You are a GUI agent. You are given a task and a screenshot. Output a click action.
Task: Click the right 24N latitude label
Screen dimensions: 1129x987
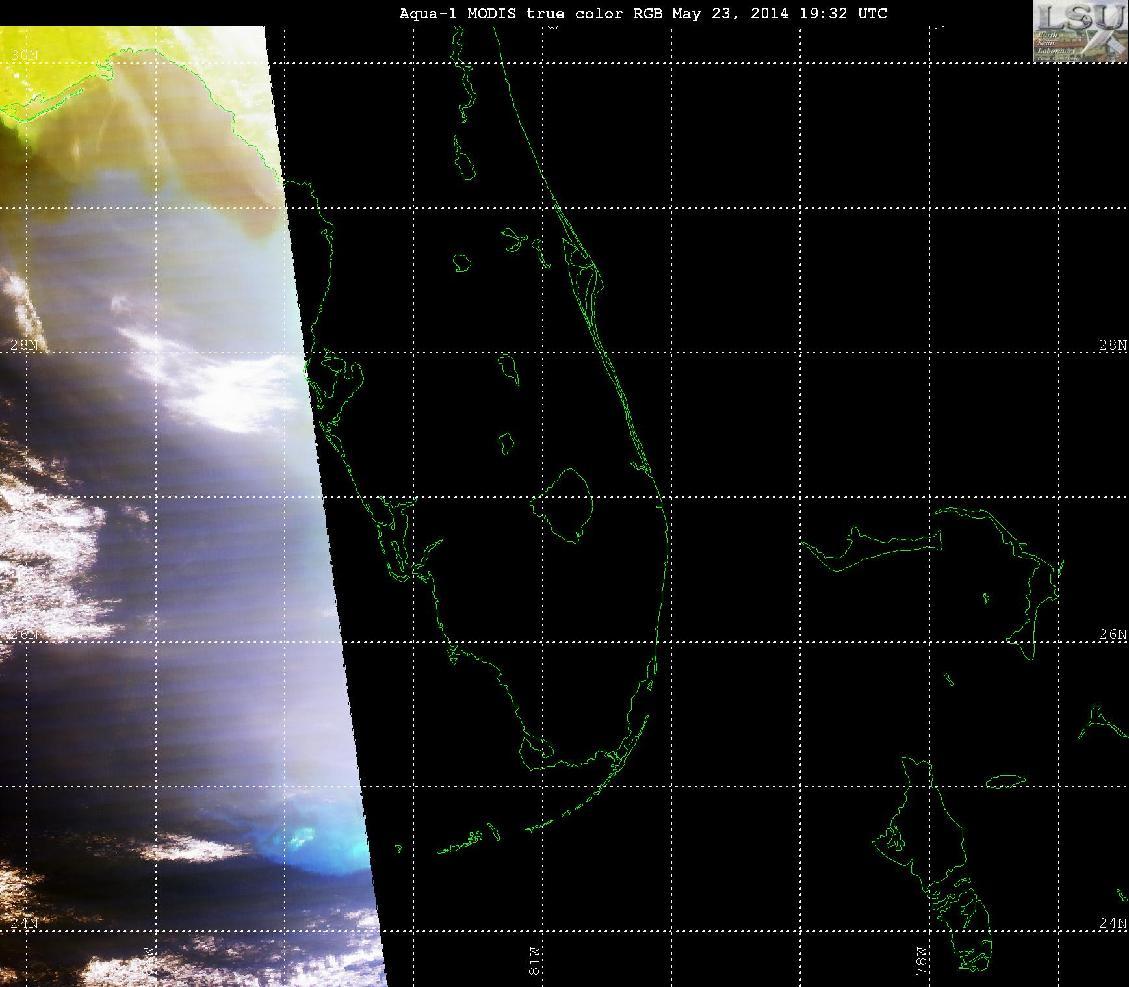coord(1112,924)
